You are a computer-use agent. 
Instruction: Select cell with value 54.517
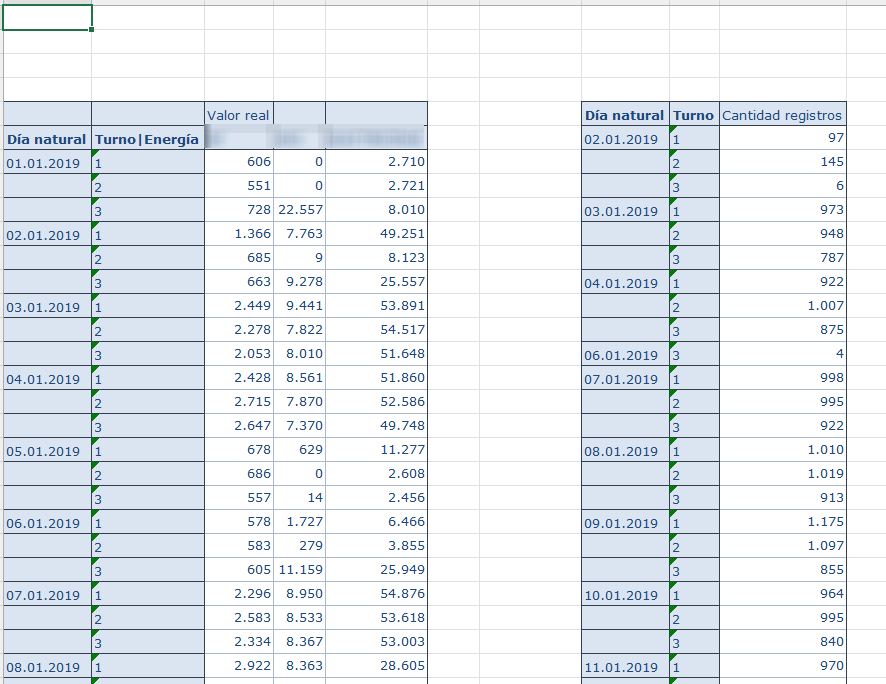point(376,329)
